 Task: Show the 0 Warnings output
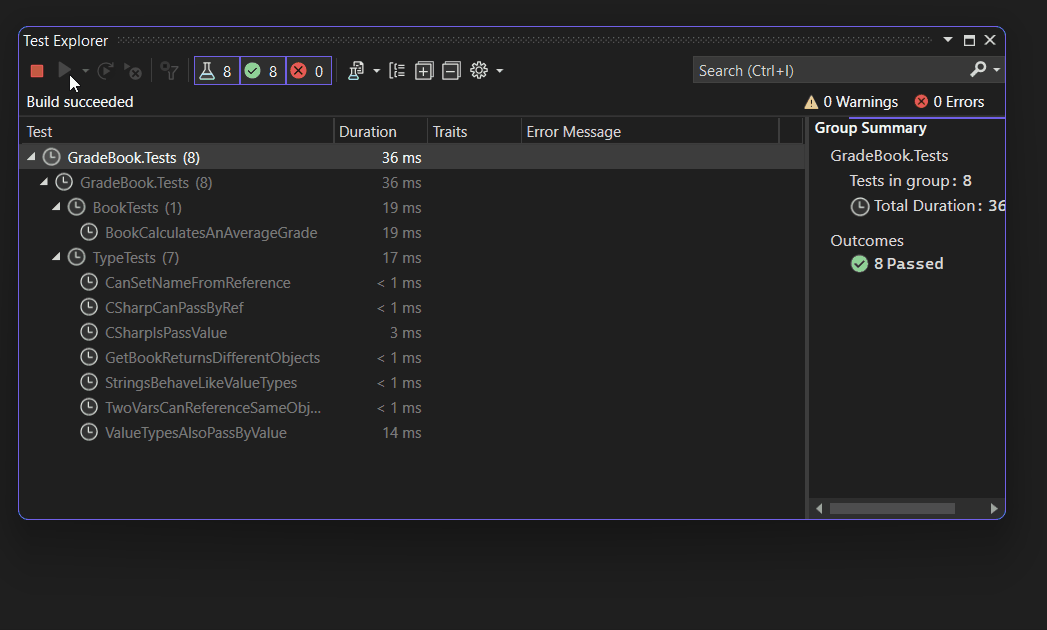click(851, 102)
